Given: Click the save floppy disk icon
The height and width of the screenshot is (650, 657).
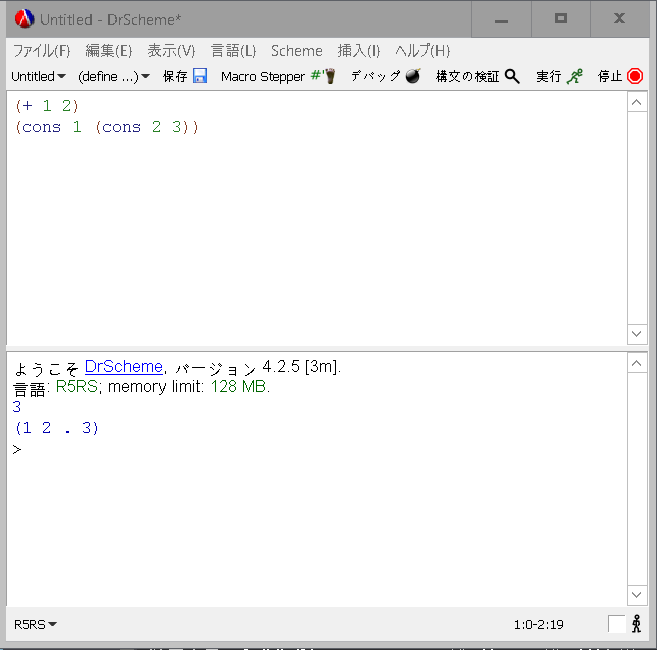Looking at the screenshot, I should pyautogui.click(x=200, y=76).
